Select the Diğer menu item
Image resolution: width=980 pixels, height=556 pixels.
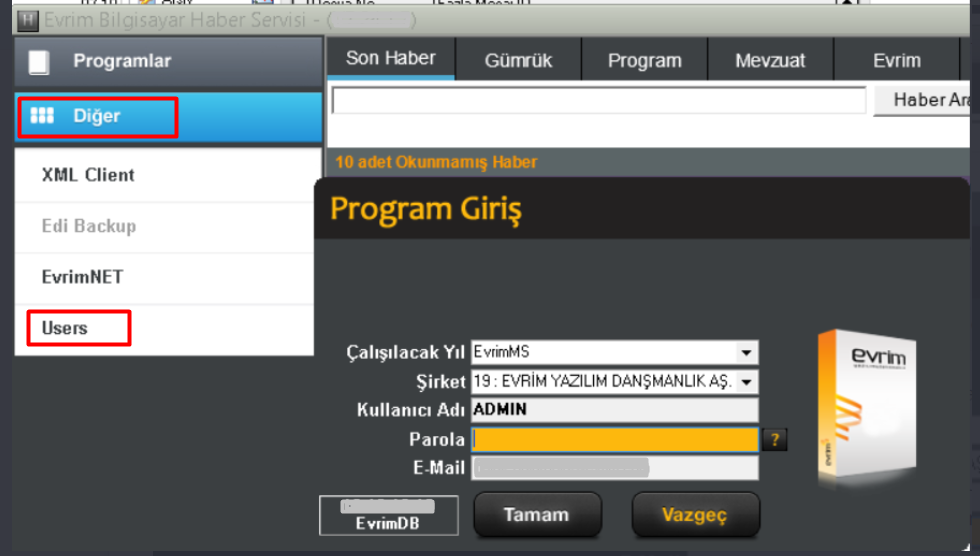[x=168, y=117]
